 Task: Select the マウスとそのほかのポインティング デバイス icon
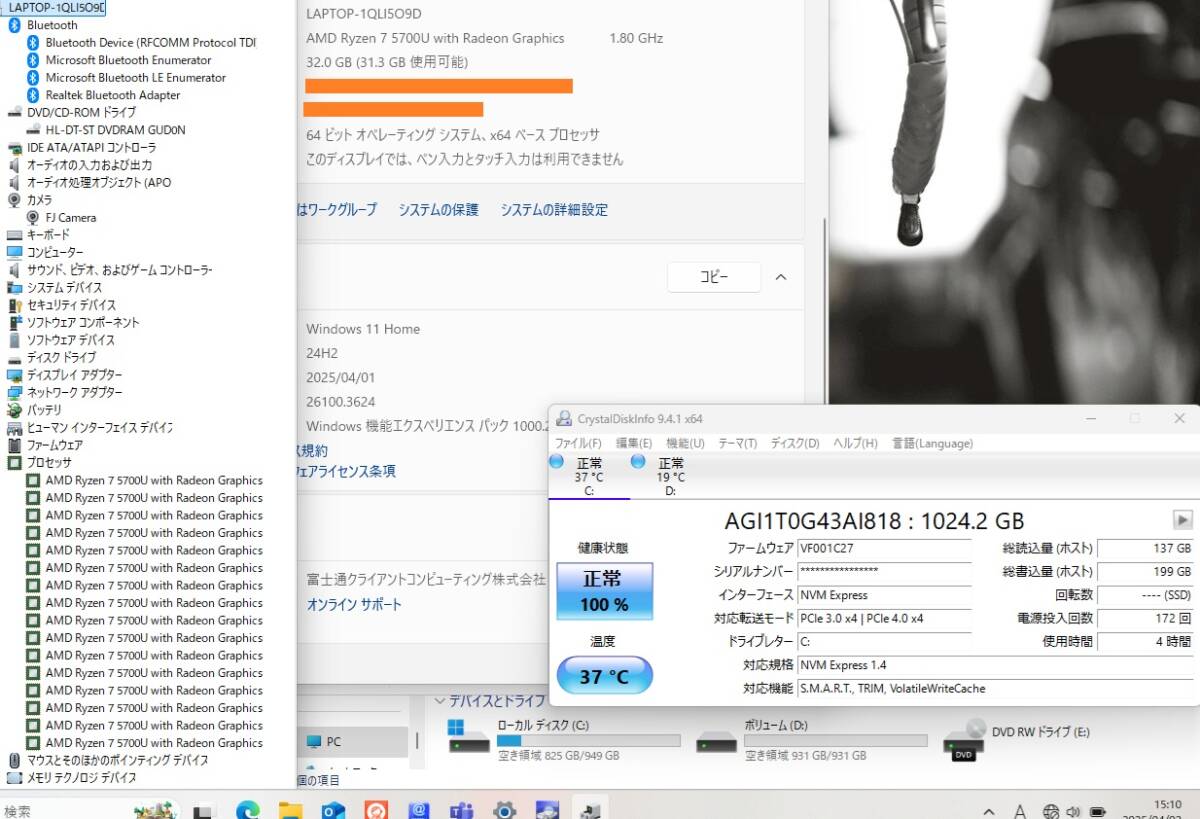point(15,760)
